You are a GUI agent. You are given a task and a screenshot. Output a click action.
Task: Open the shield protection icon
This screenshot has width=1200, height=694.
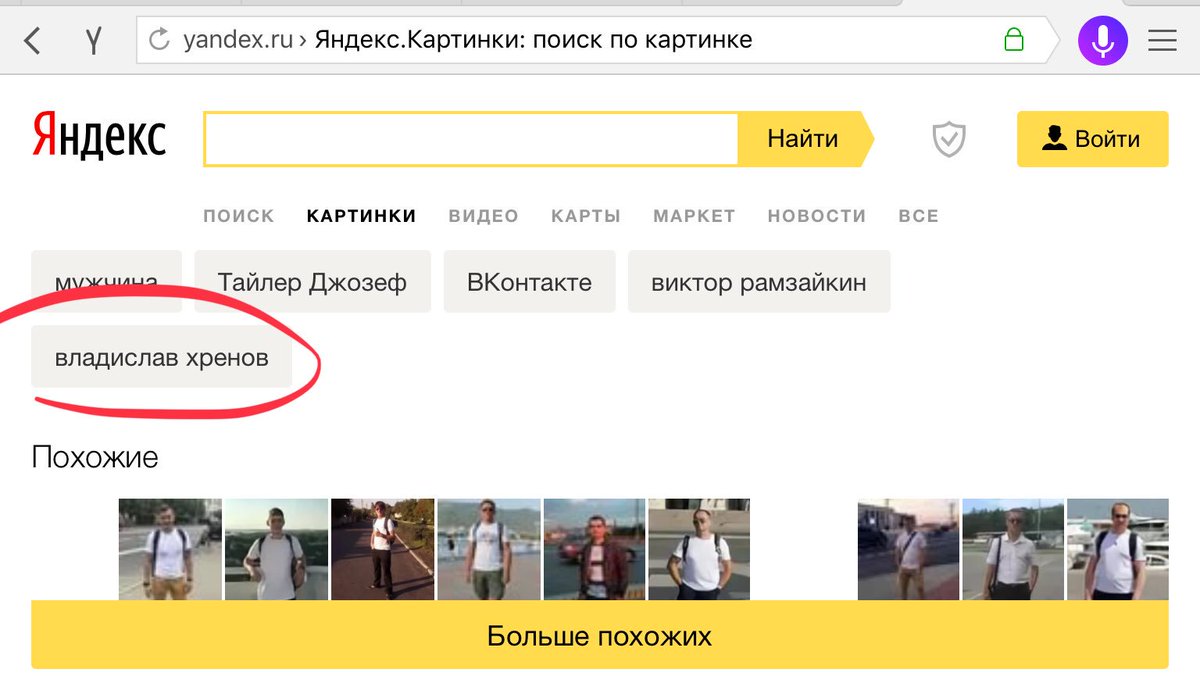[948, 139]
